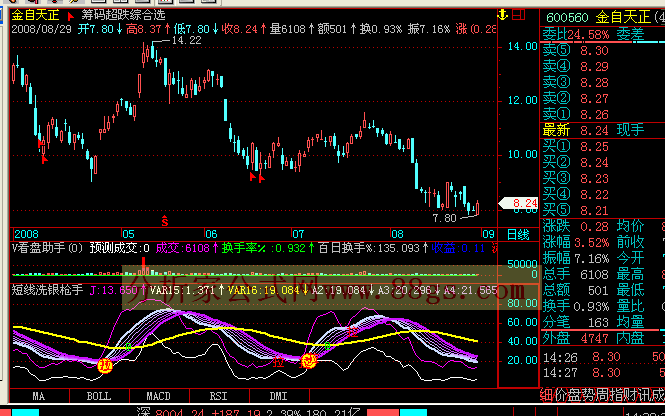Switch to the MA indicator tab
665x416 pixels.
(x=39, y=396)
